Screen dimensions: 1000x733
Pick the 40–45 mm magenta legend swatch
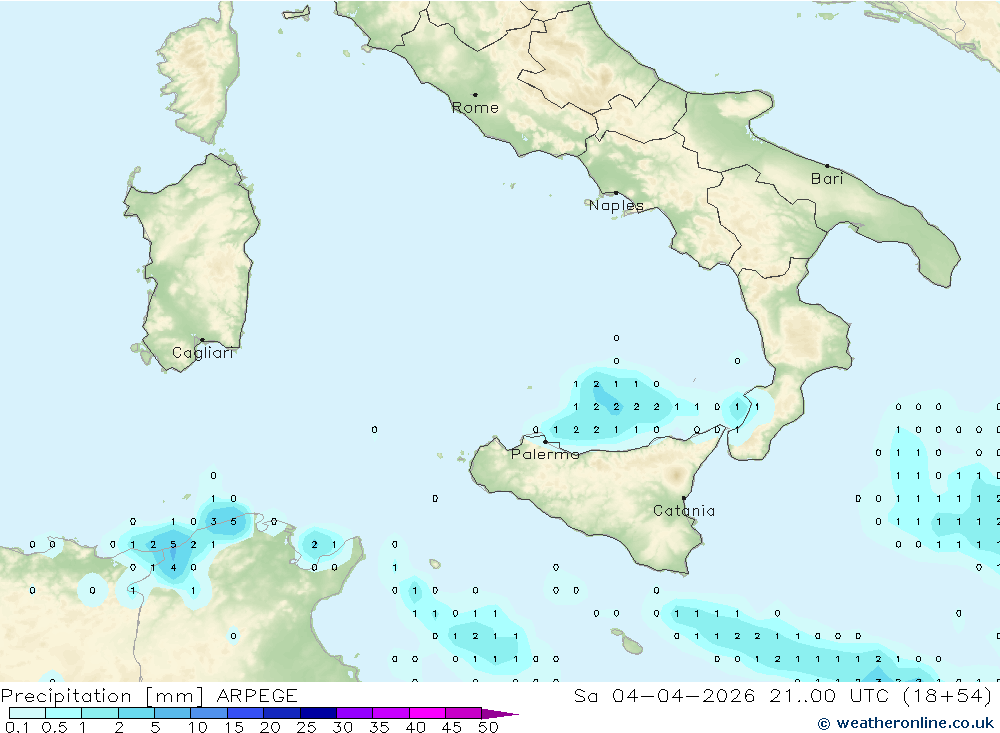tap(427, 713)
